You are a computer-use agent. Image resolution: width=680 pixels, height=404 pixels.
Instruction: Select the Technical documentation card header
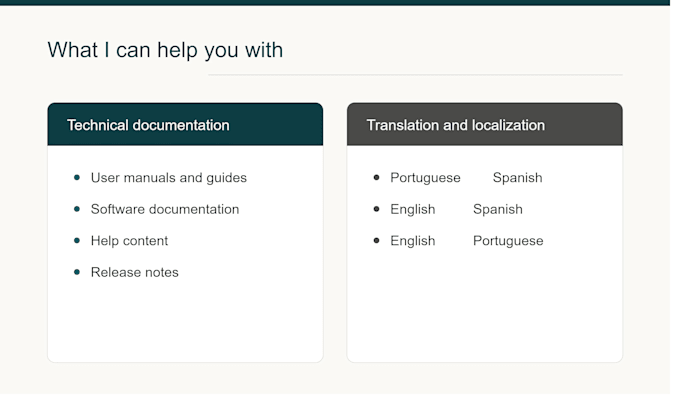point(185,124)
